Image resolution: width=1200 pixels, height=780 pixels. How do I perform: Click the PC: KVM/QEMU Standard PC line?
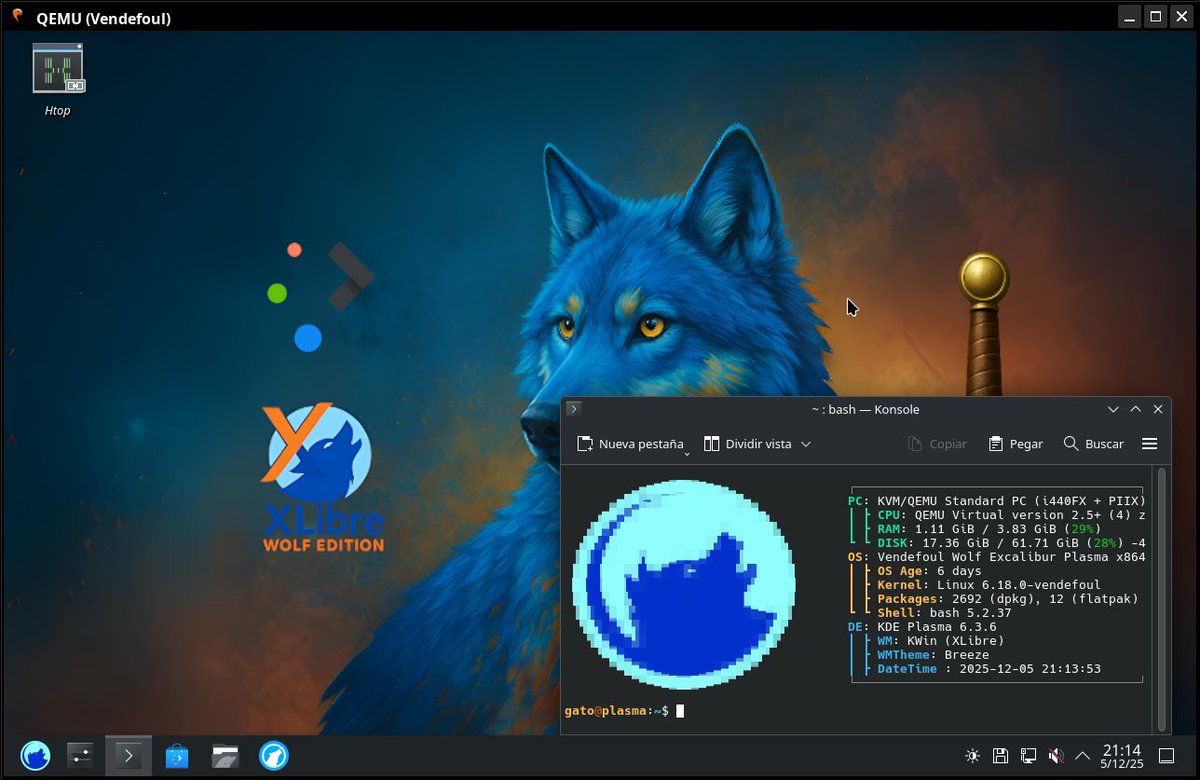pos(996,500)
